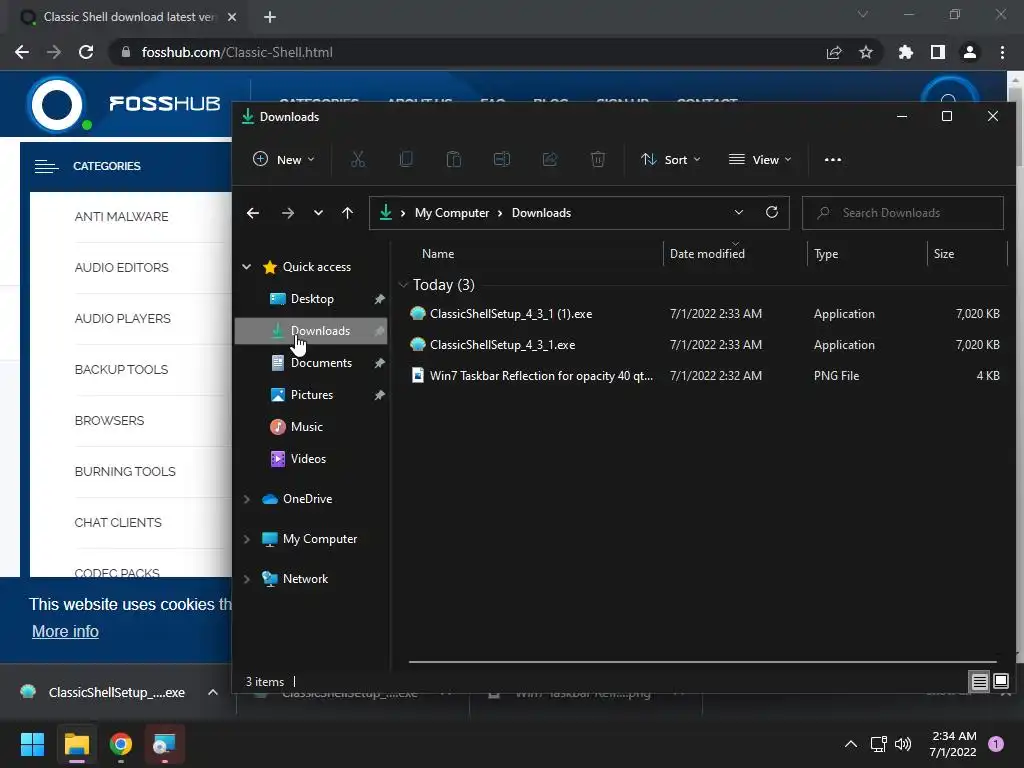Click Chrome icon on taskbar
The height and width of the screenshot is (768, 1024).
click(121, 744)
